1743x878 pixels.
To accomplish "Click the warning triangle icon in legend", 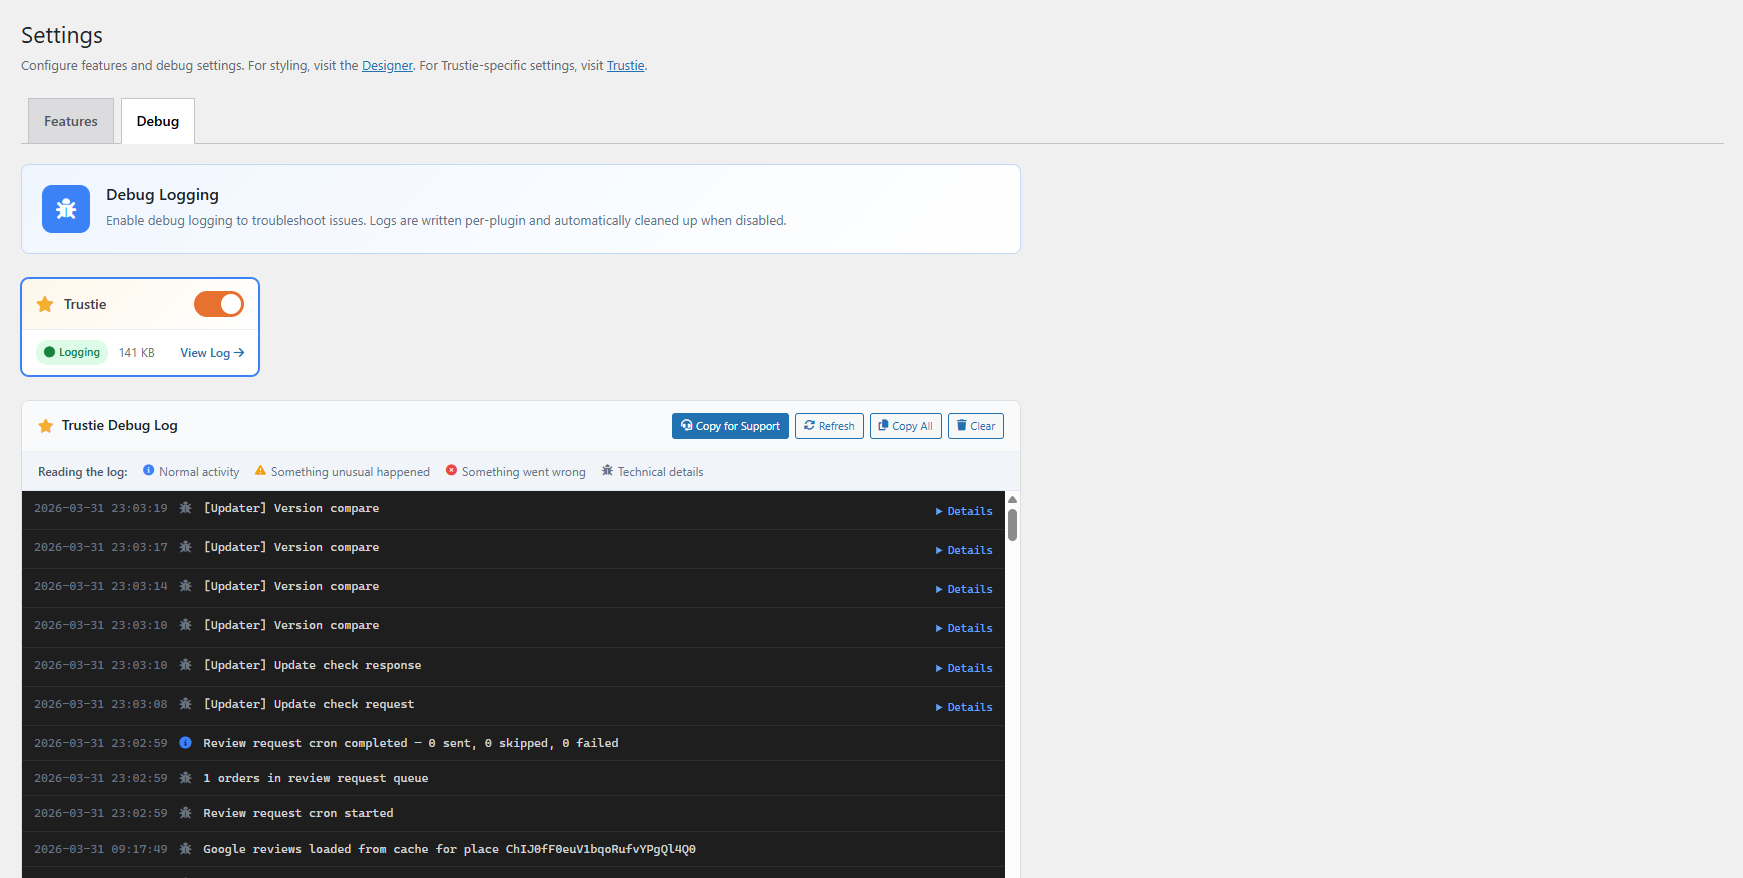I will tap(260, 470).
